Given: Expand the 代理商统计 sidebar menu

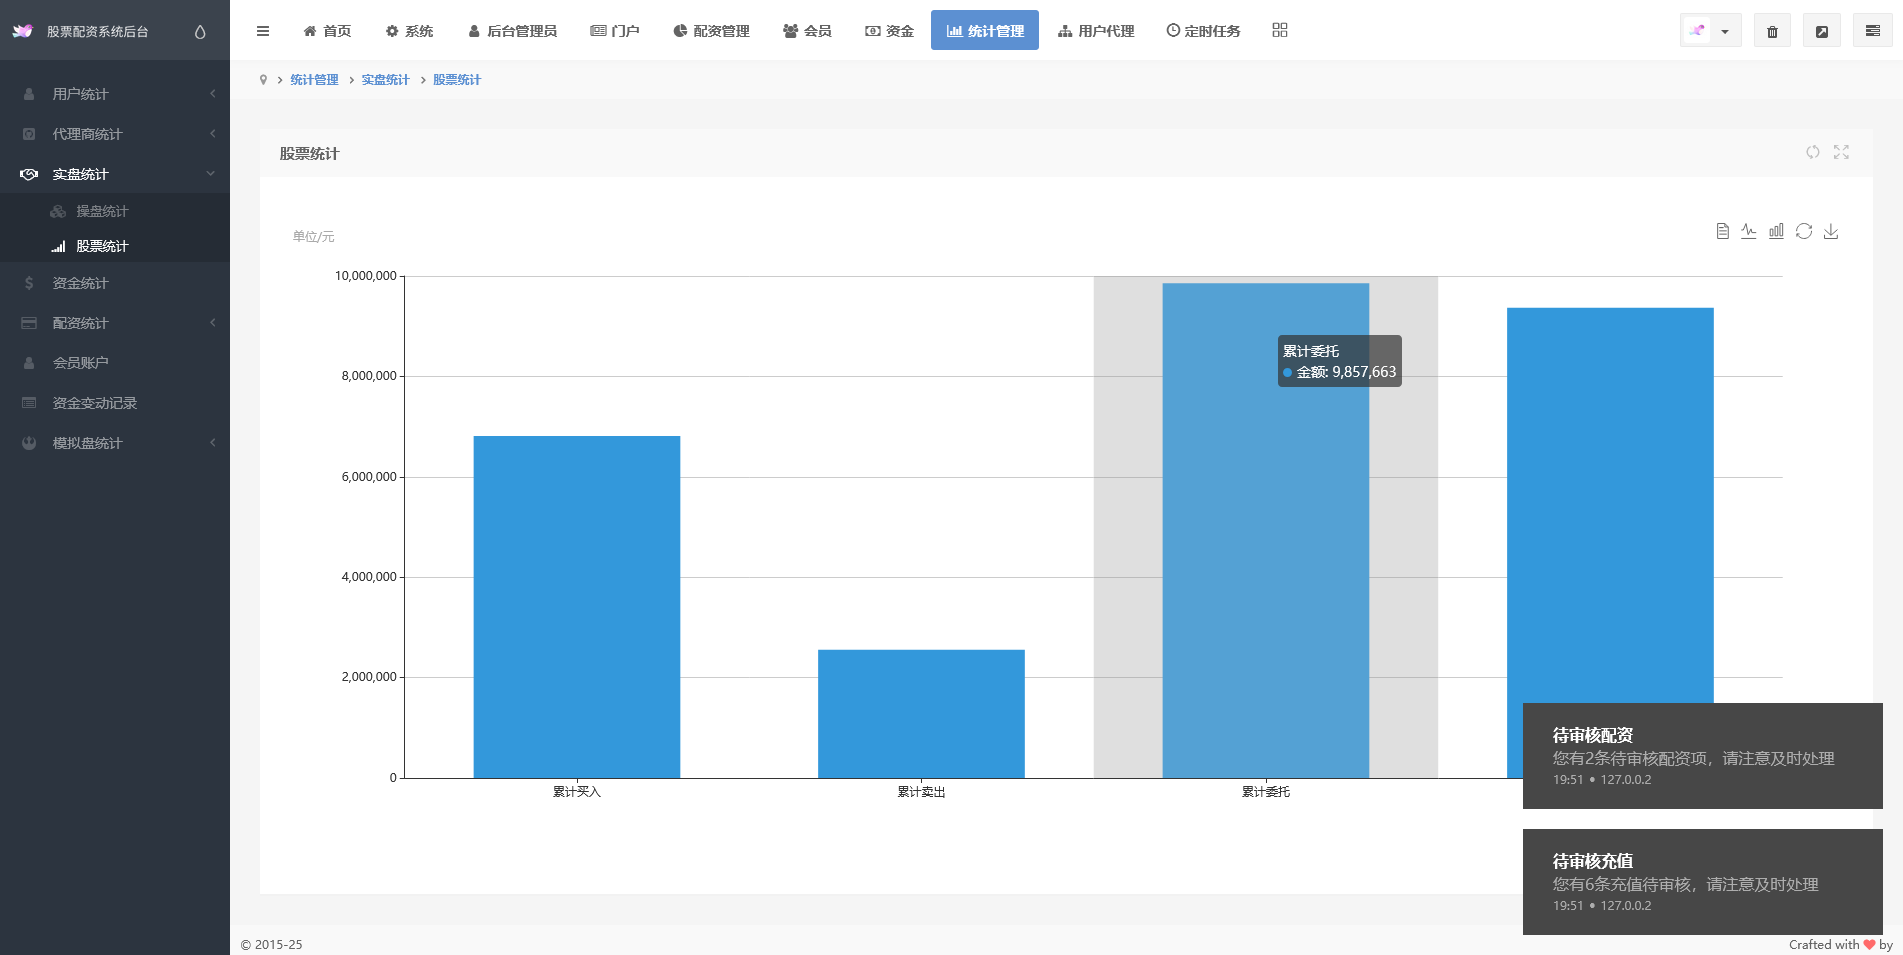Looking at the screenshot, I should (115, 134).
